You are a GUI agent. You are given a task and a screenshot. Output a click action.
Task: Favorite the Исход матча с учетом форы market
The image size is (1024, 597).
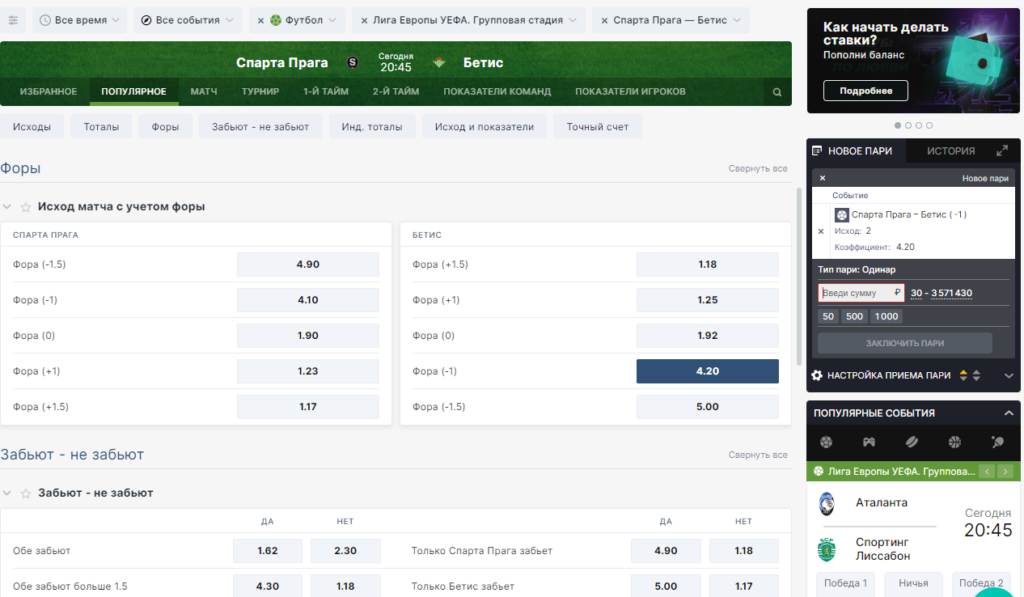25,207
